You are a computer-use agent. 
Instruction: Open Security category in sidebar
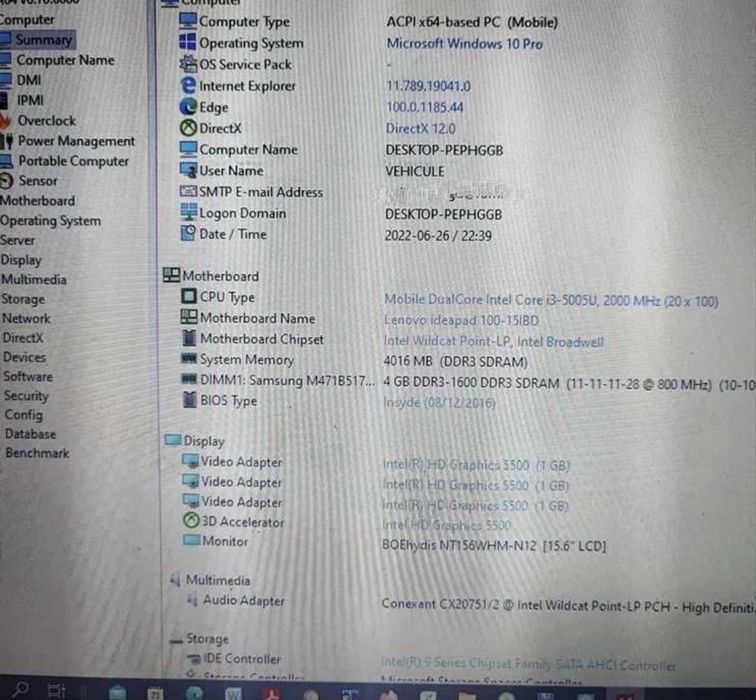click(x=26, y=396)
